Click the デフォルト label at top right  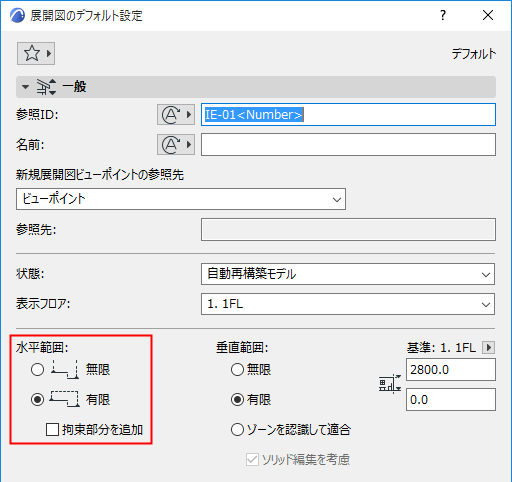click(x=474, y=54)
